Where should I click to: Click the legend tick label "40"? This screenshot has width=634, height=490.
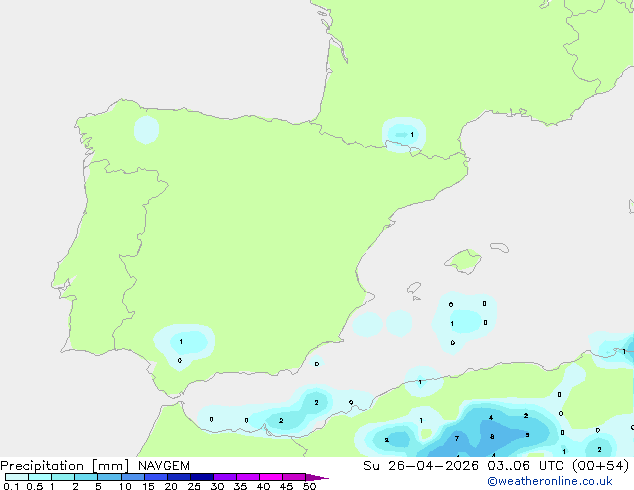[x=263, y=486]
